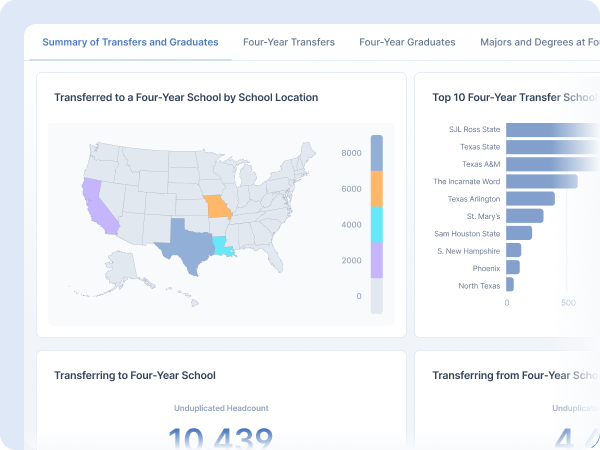Viewport: 600px width, 450px height.
Task: Select the Sam Houston State bar
Action: tap(519, 233)
